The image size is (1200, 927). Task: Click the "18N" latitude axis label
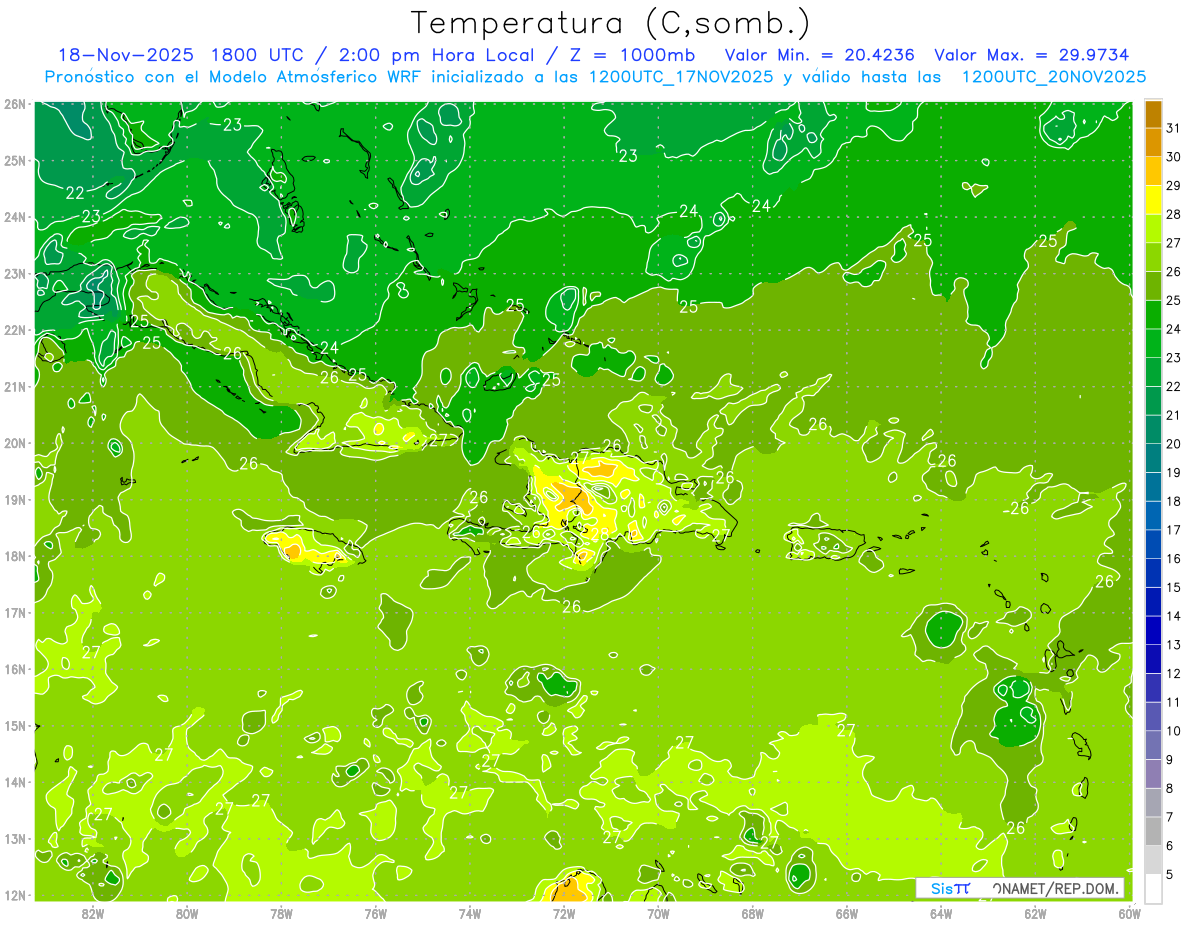pos(14,556)
